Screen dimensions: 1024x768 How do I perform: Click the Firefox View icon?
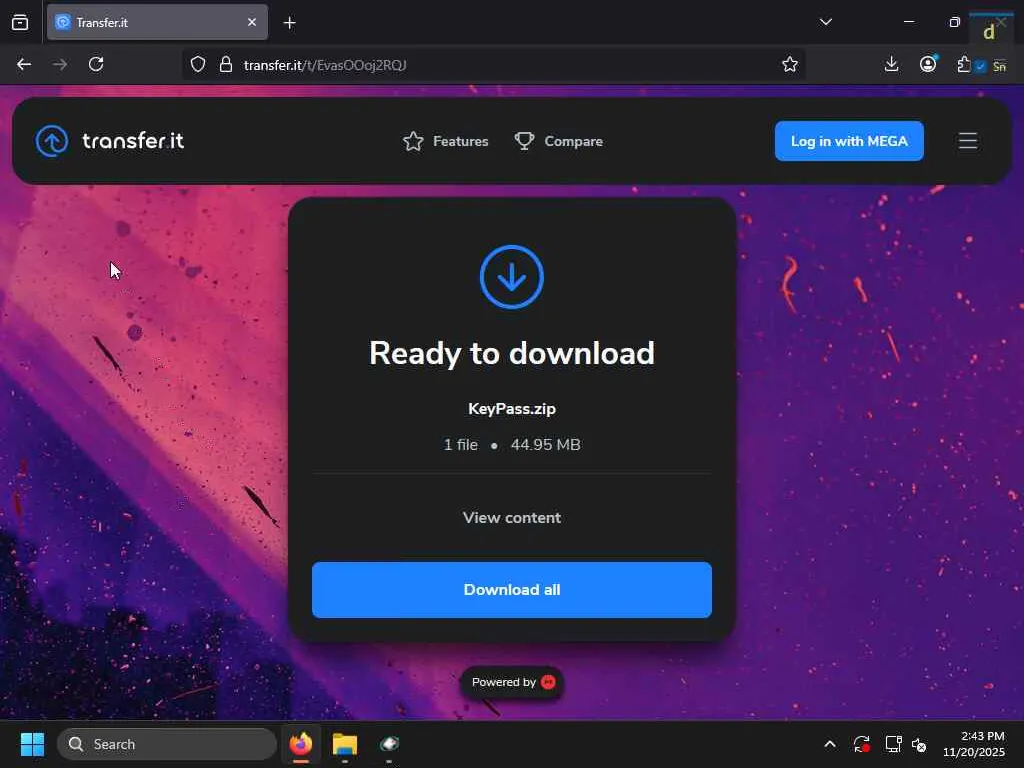click(20, 22)
